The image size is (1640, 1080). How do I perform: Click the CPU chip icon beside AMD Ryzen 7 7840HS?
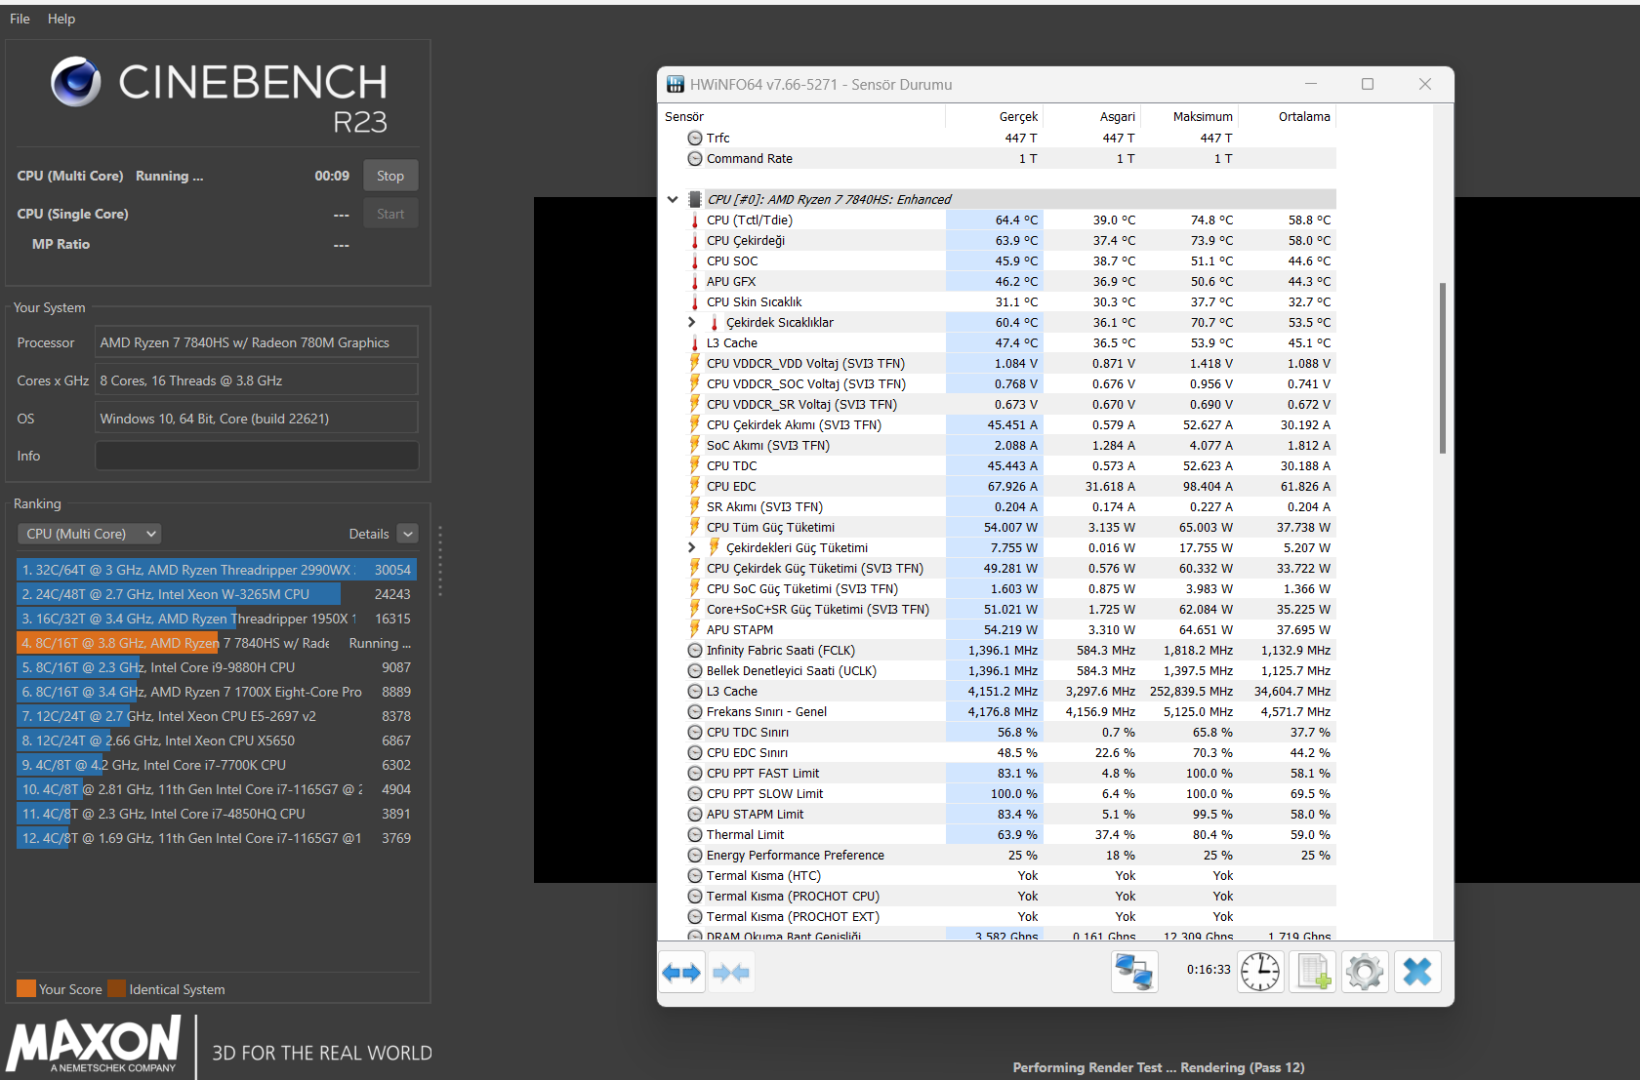[695, 199]
